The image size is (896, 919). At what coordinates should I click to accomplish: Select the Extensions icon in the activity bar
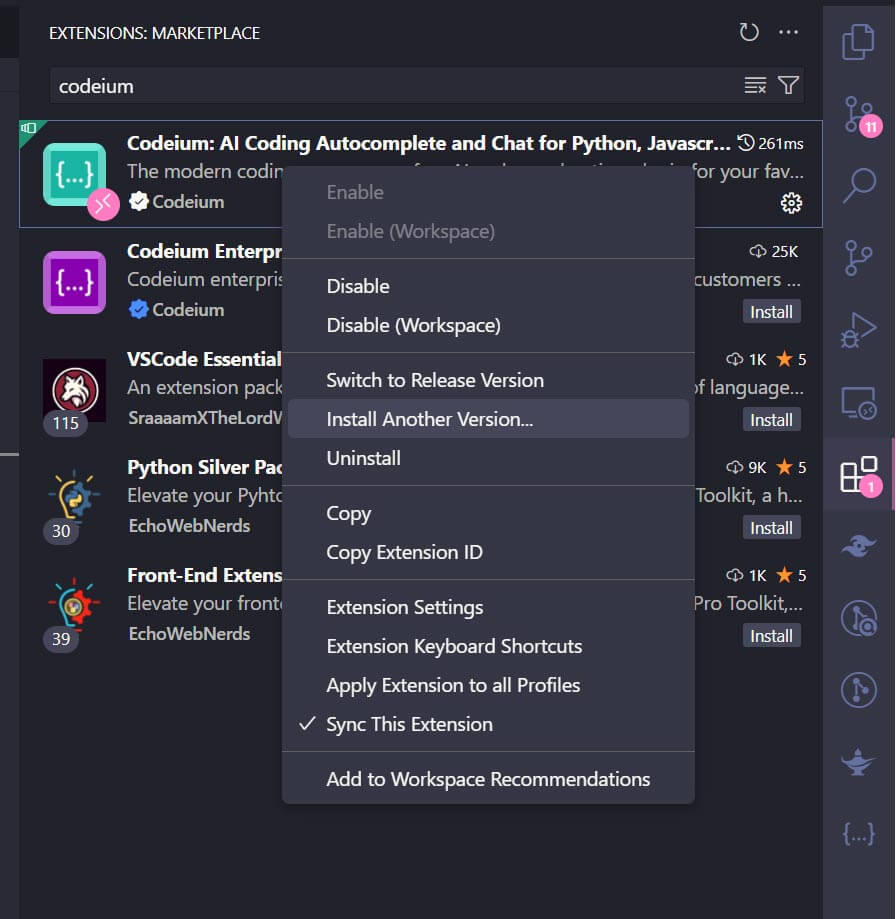(856, 474)
